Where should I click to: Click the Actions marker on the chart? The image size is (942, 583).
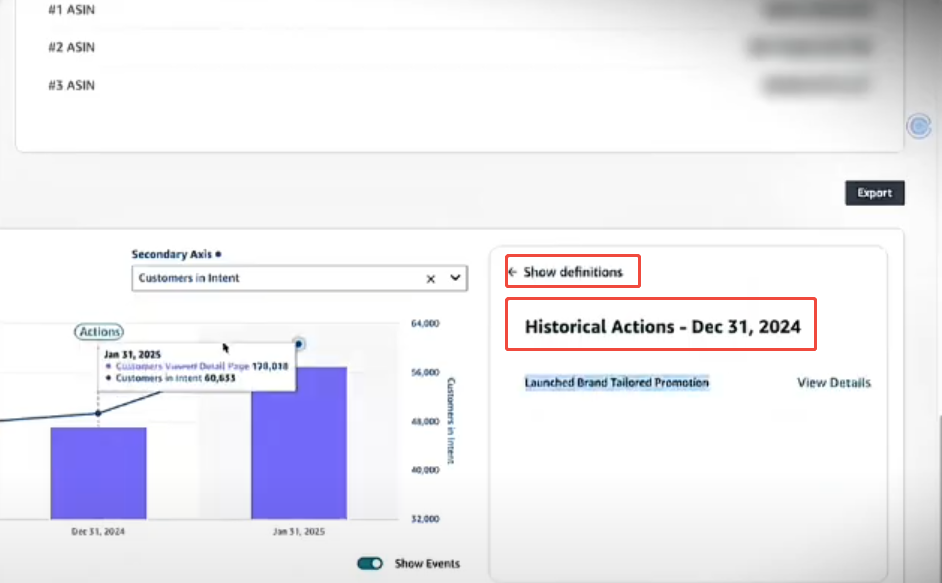coord(99,332)
